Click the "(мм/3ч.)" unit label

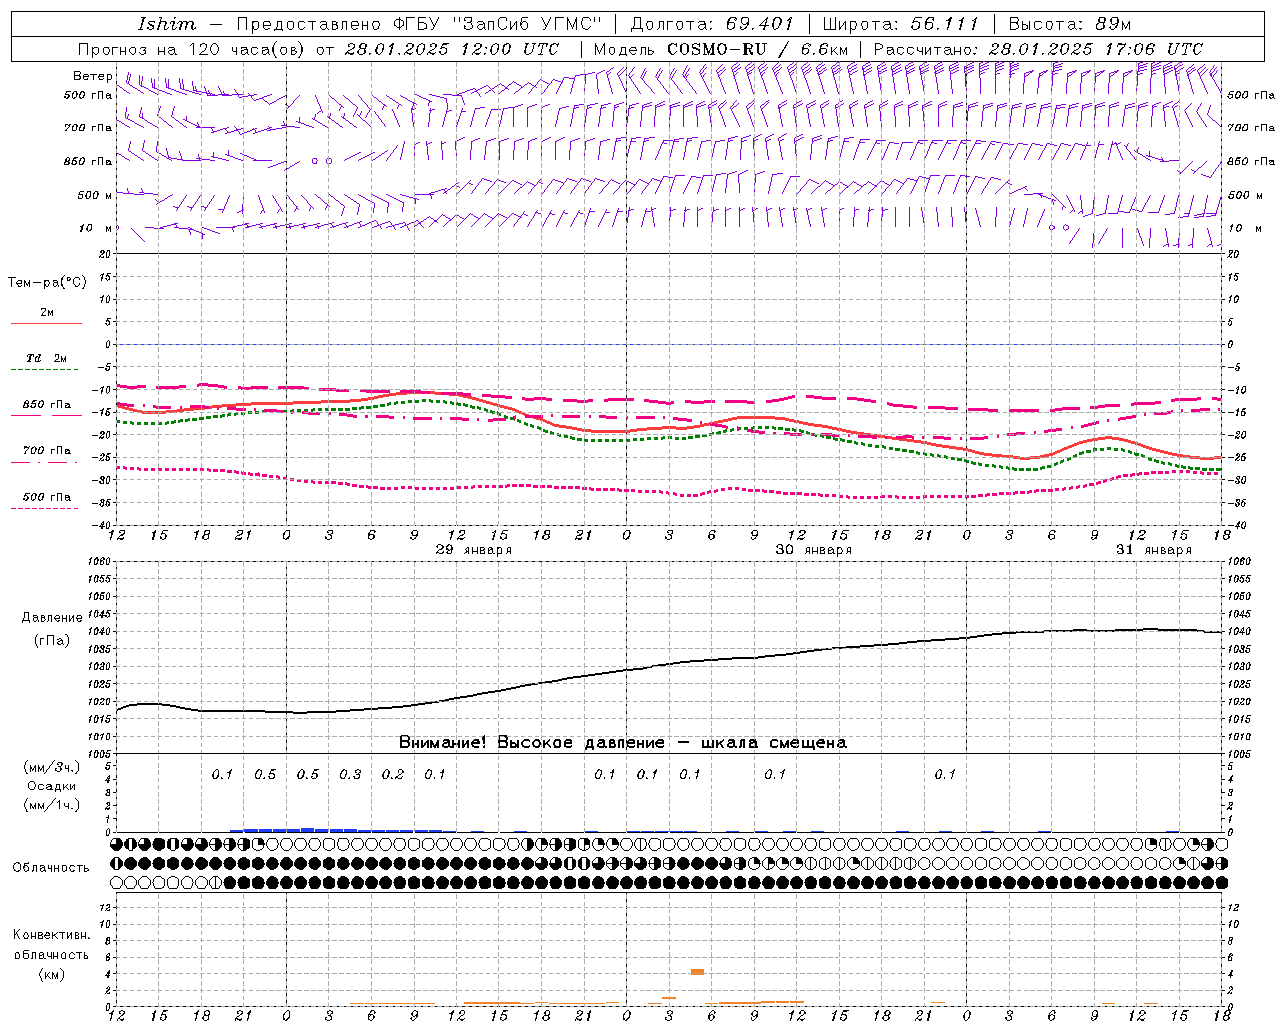coord(52,767)
